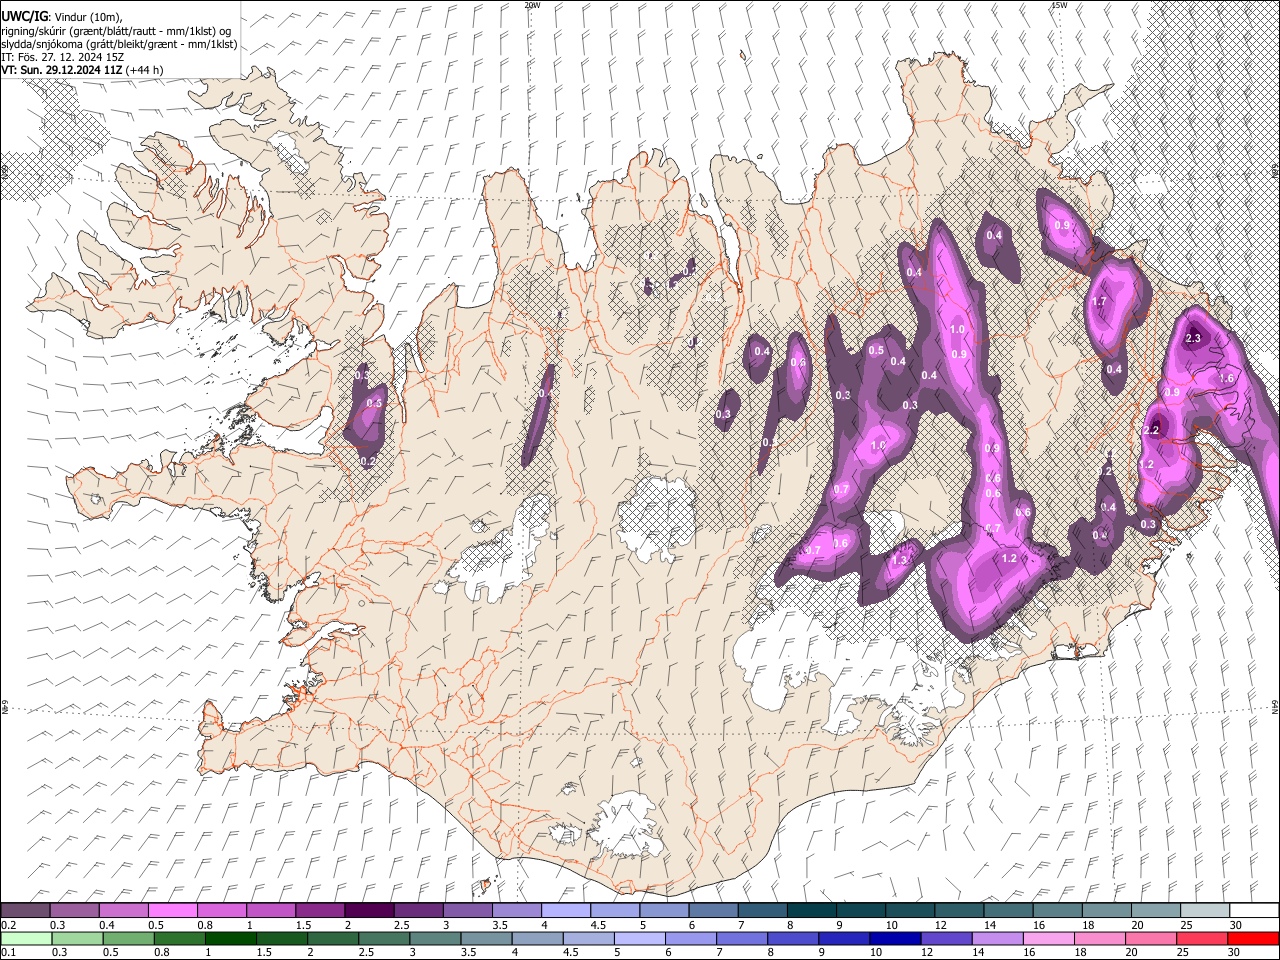Select the 2.2 precipitation value on map
Image resolution: width=1280 pixels, height=960 pixels.
[1151, 430]
